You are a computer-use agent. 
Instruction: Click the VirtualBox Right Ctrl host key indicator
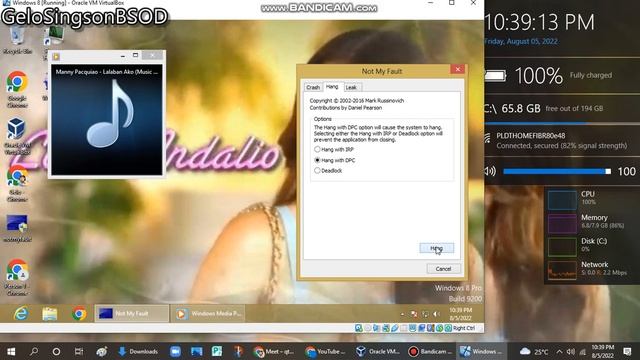[464, 328]
